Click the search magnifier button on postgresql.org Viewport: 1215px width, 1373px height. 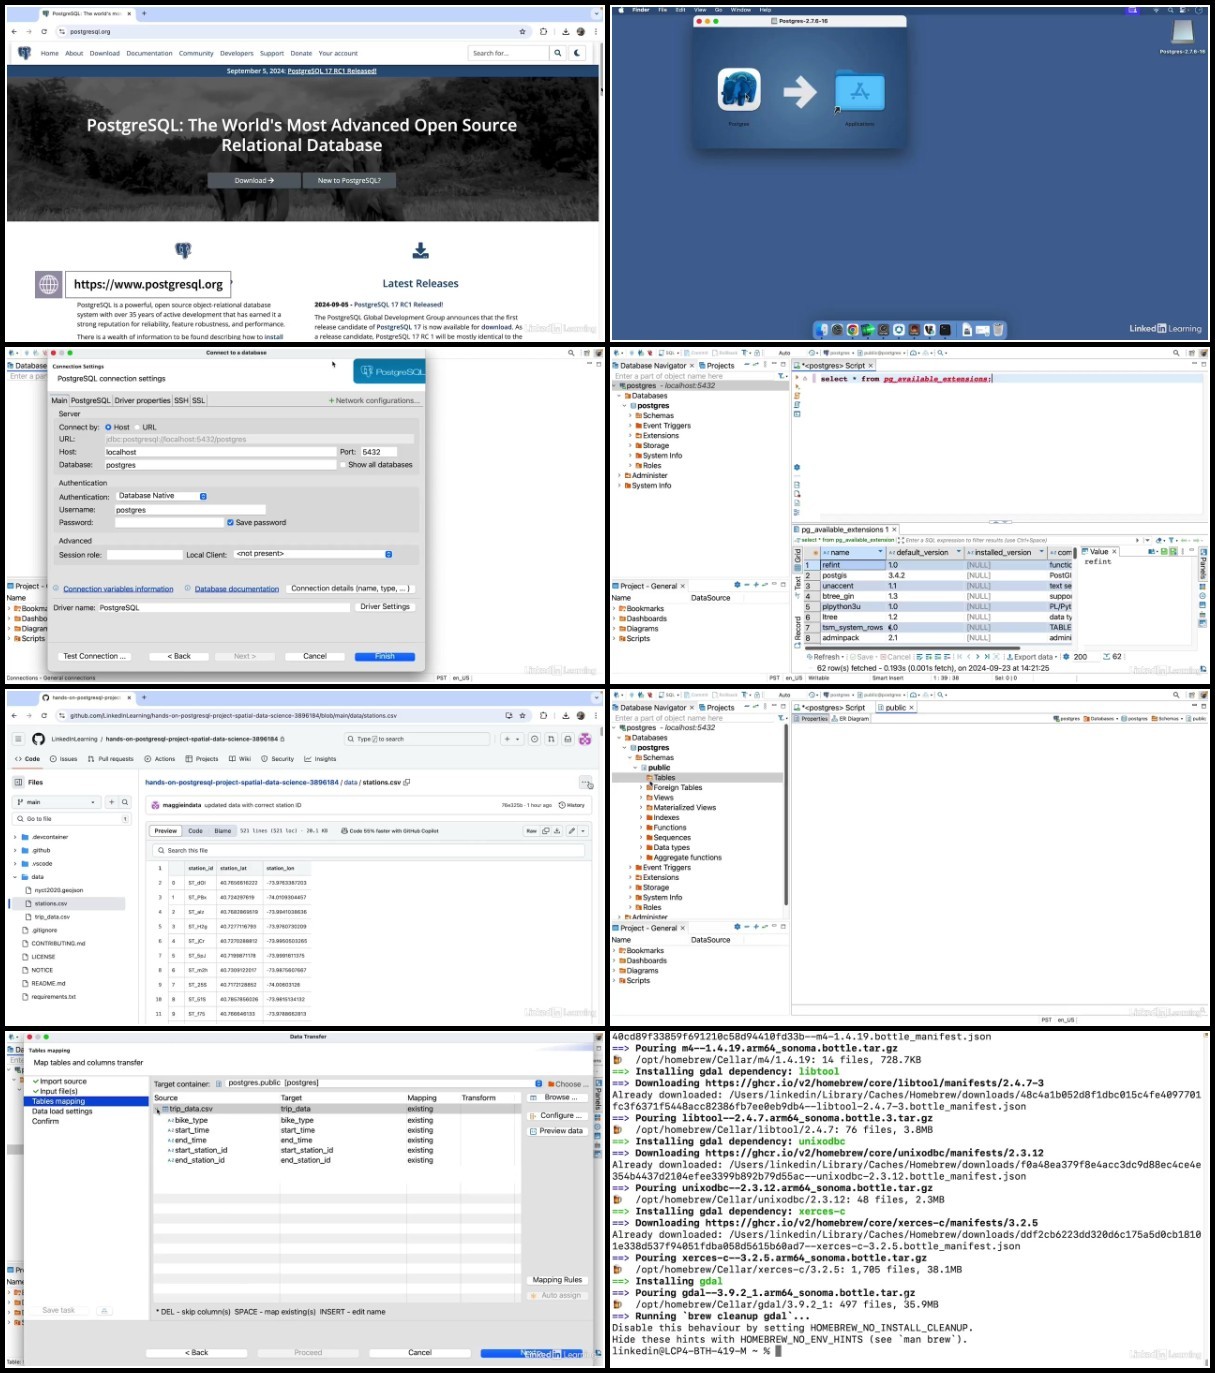point(558,53)
